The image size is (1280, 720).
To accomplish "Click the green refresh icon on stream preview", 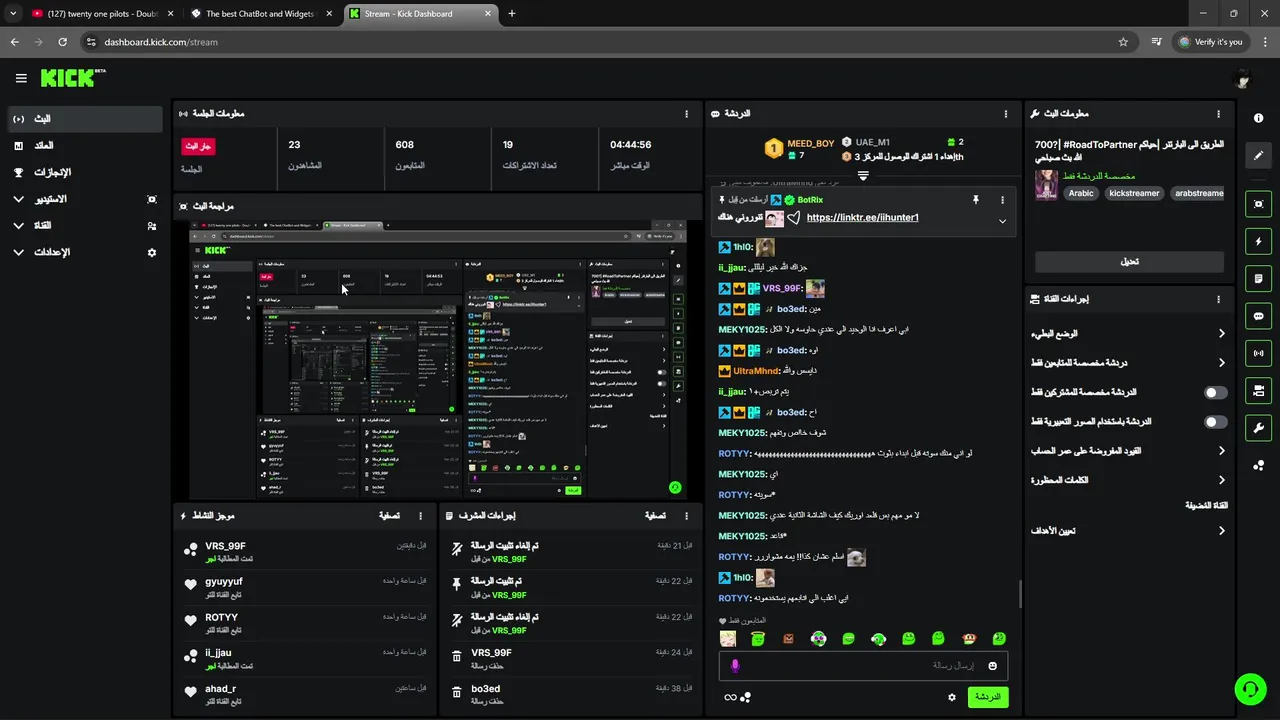I will click(675, 488).
